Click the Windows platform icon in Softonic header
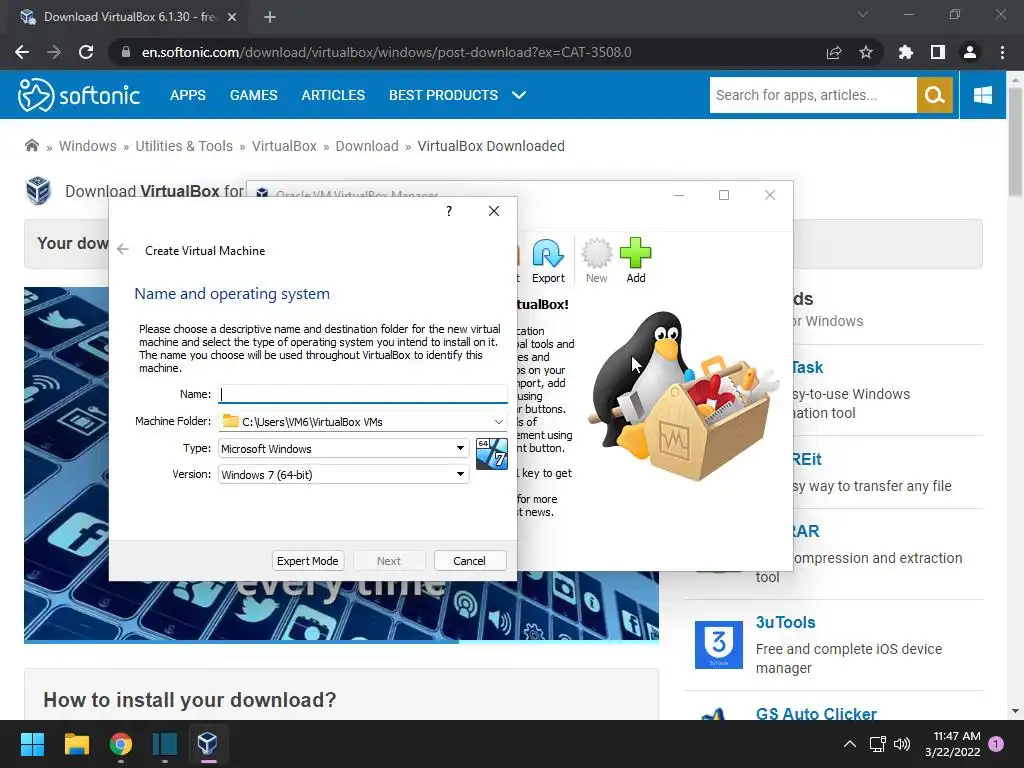 tap(982, 95)
